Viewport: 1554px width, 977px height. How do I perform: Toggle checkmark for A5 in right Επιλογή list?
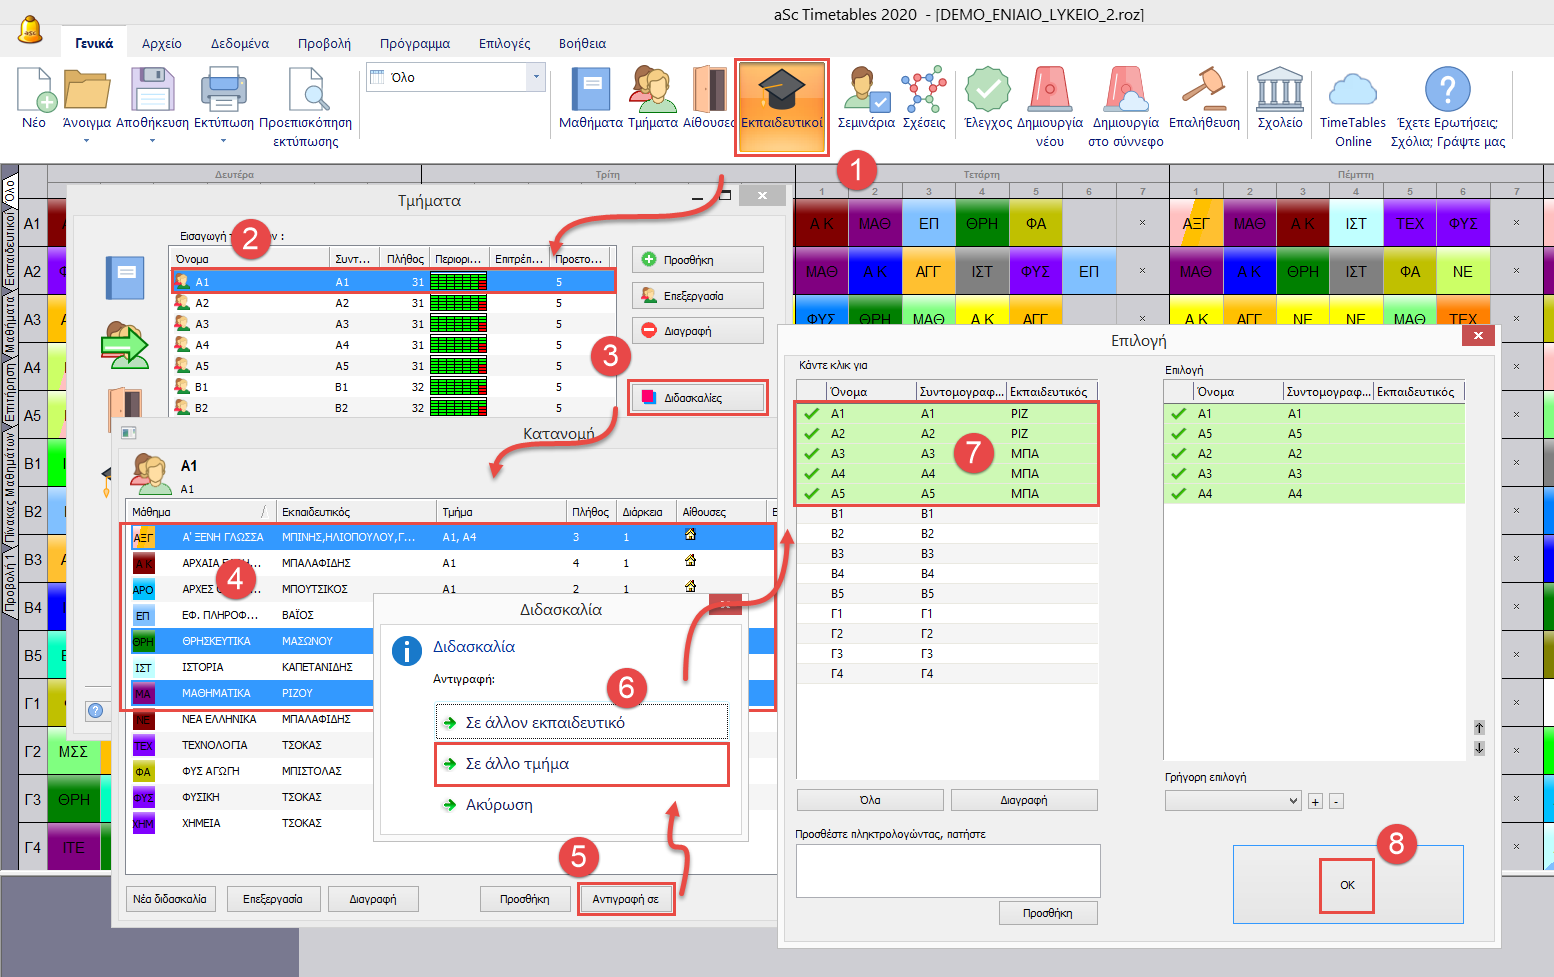pyautogui.click(x=1179, y=434)
